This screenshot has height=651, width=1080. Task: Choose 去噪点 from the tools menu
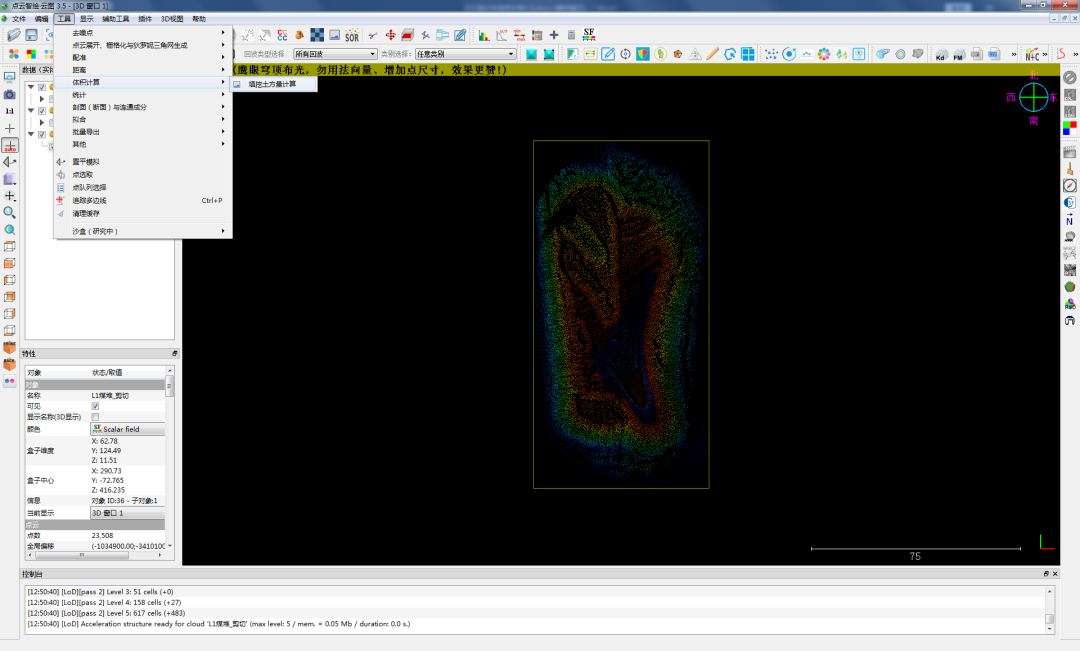point(143,32)
